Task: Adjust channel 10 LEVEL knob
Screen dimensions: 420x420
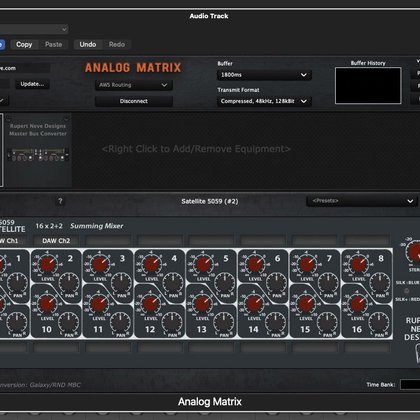Action: [47, 304]
